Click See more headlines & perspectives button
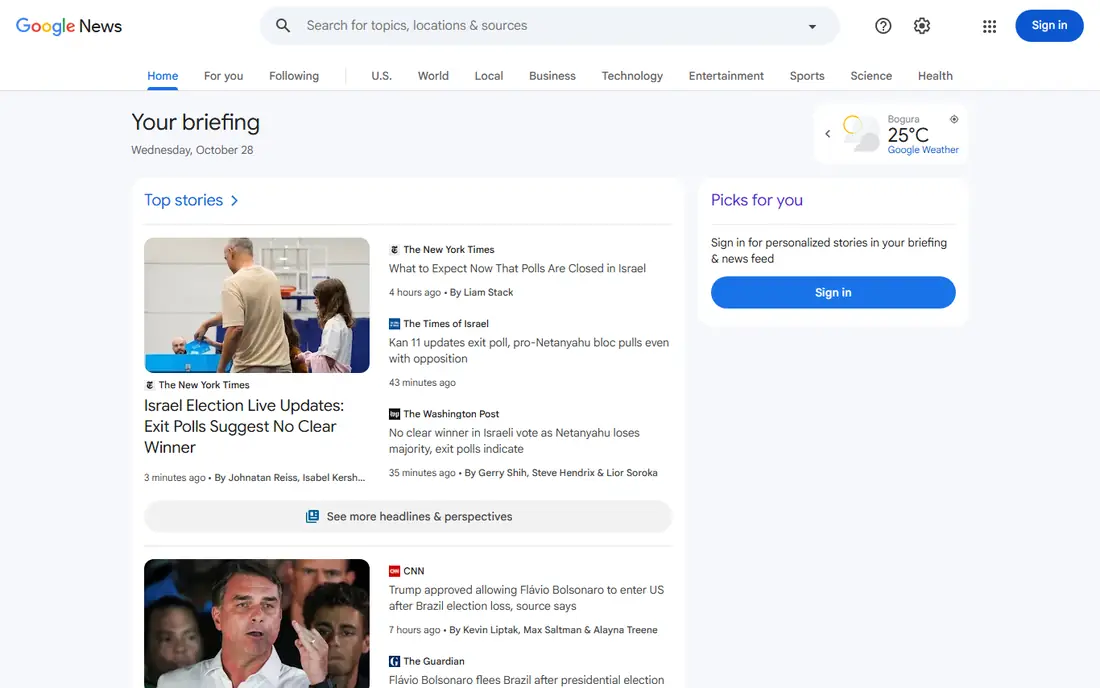The height and width of the screenshot is (688, 1100). click(408, 516)
